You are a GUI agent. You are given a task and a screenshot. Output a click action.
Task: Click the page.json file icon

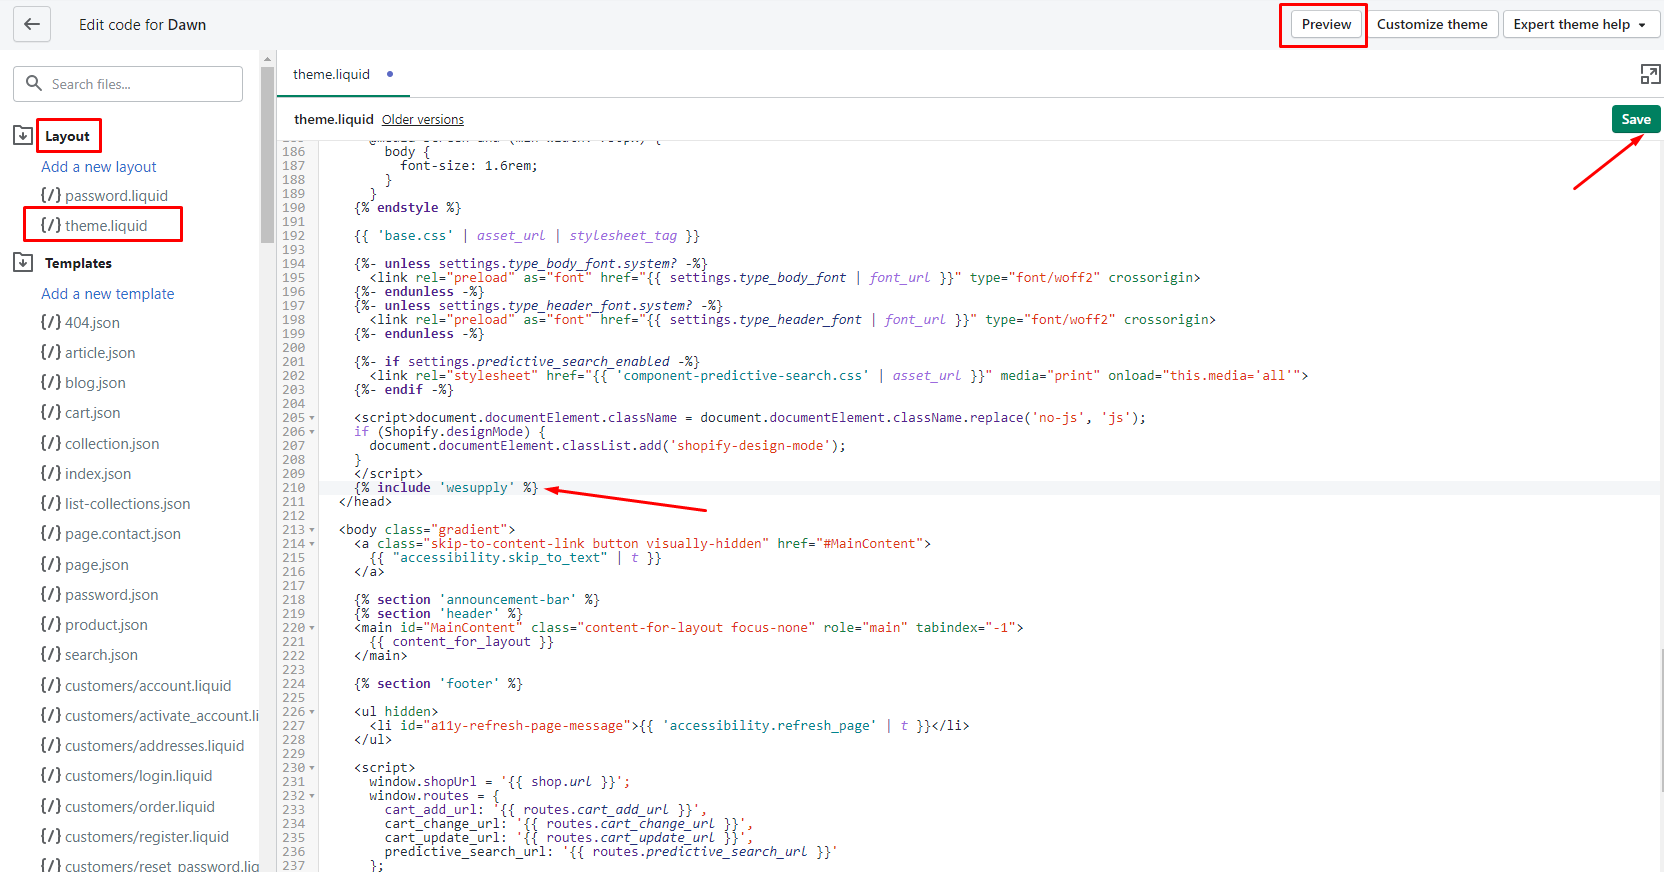[51, 564]
